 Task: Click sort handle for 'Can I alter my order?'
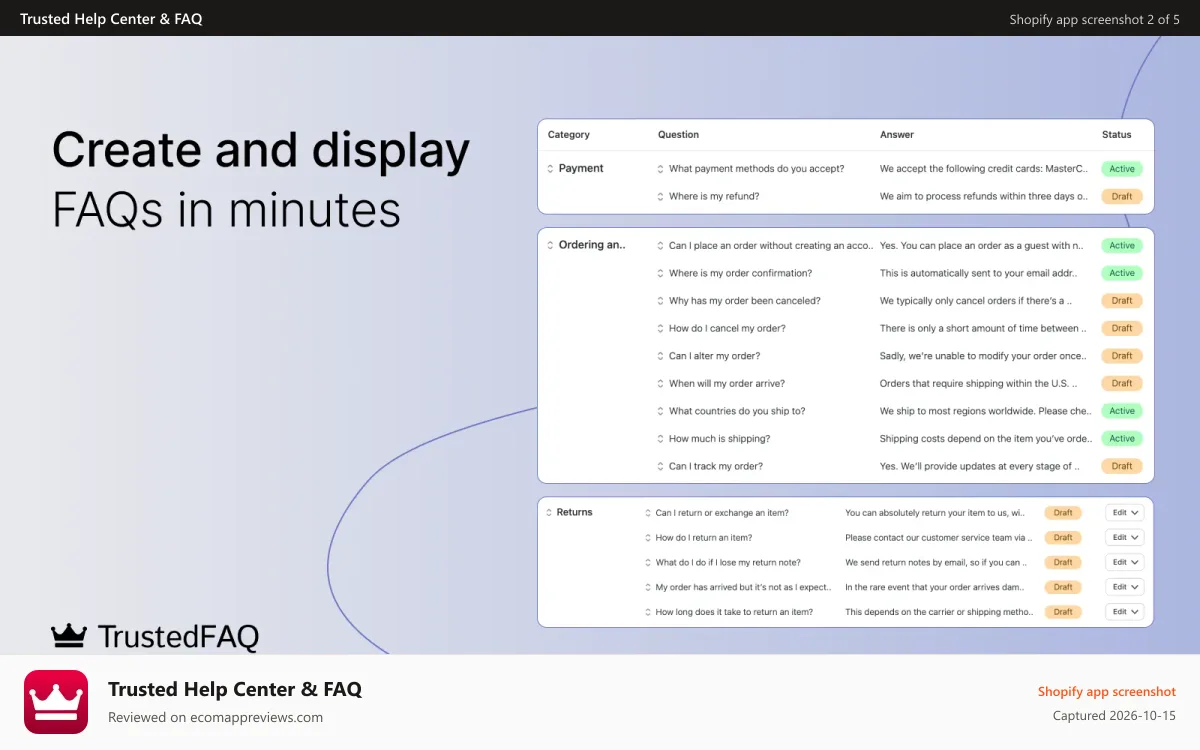(660, 356)
